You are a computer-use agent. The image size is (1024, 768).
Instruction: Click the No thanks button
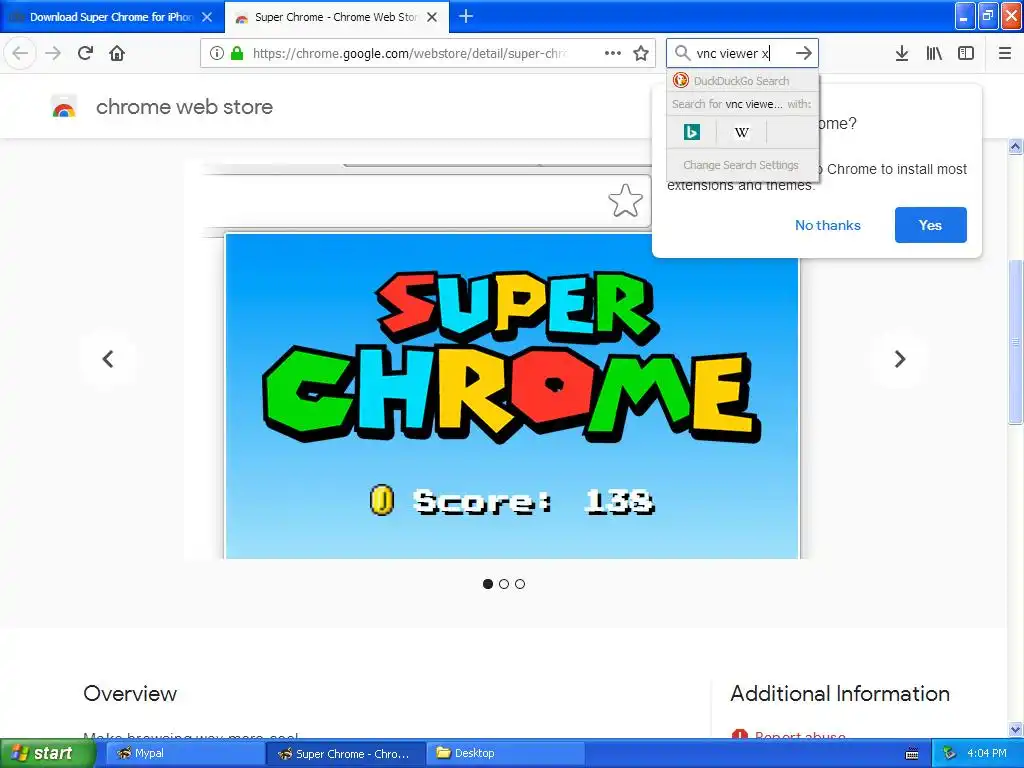coord(827,225)
